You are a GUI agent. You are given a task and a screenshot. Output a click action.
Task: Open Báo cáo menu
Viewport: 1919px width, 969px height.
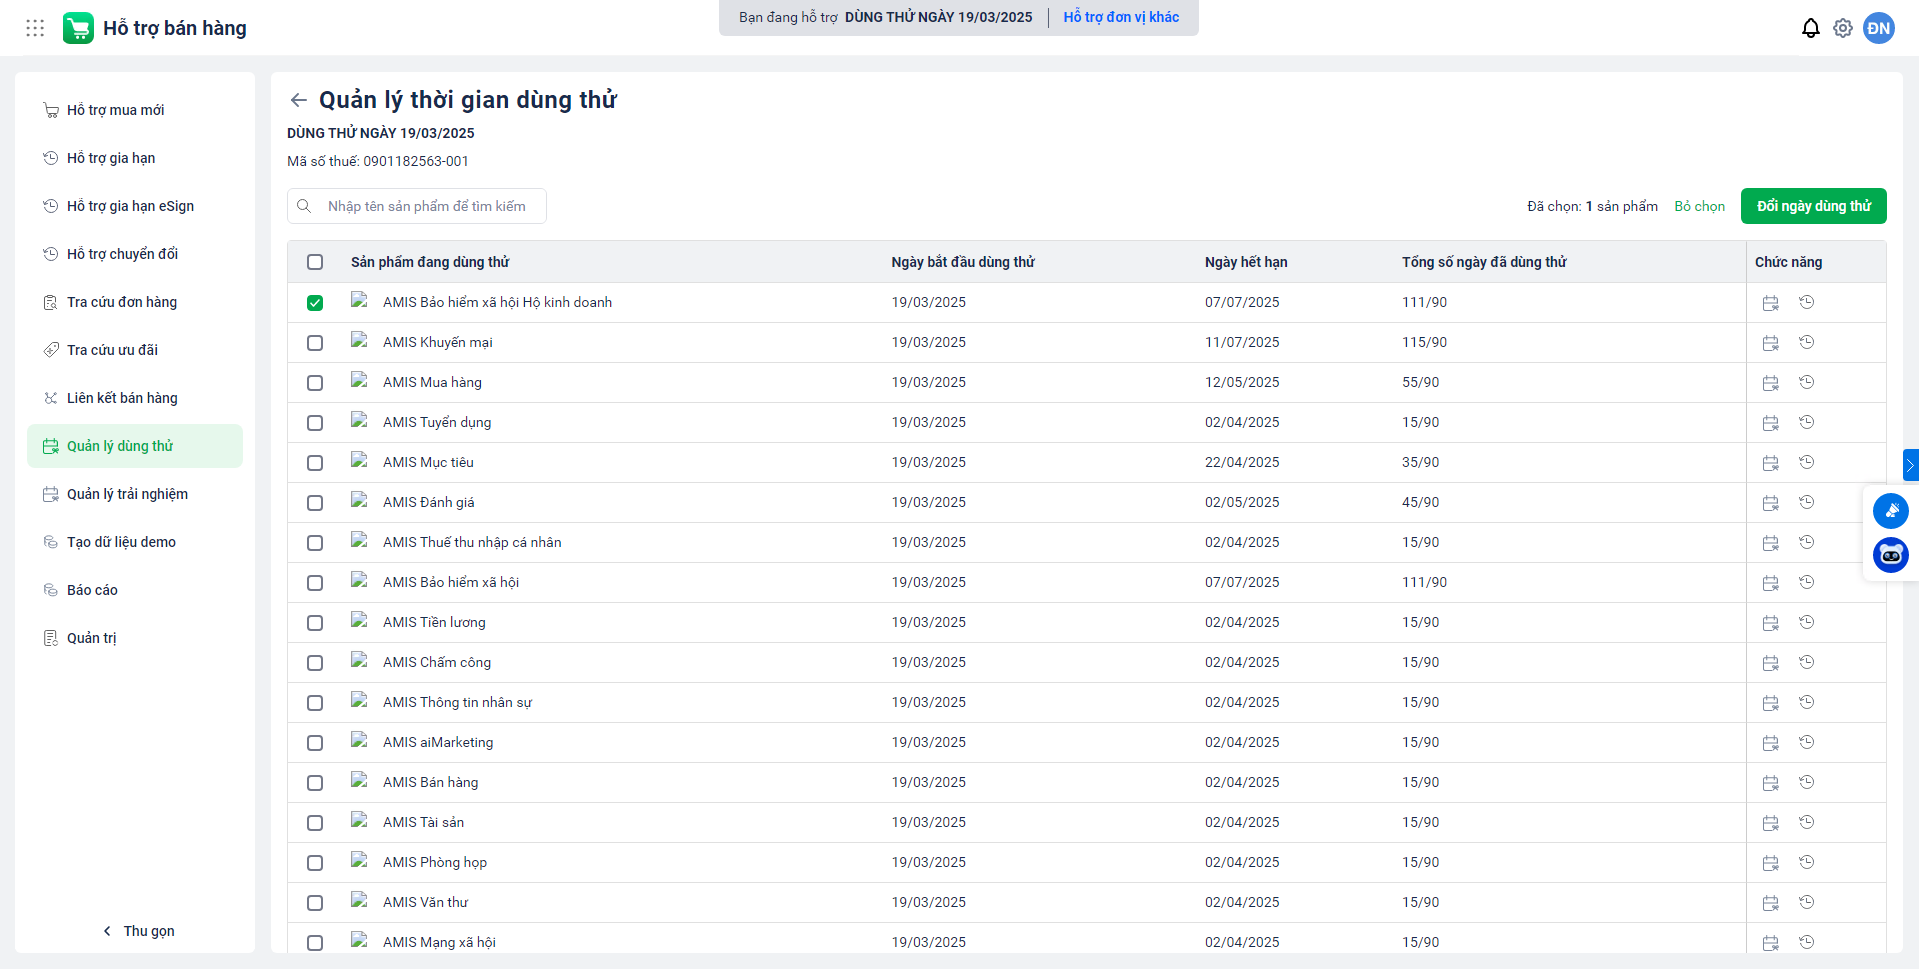(135, 590)
